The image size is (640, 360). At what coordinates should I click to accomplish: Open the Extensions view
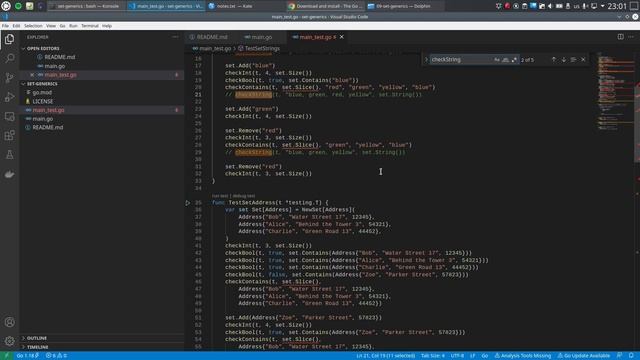coord(9,136)
